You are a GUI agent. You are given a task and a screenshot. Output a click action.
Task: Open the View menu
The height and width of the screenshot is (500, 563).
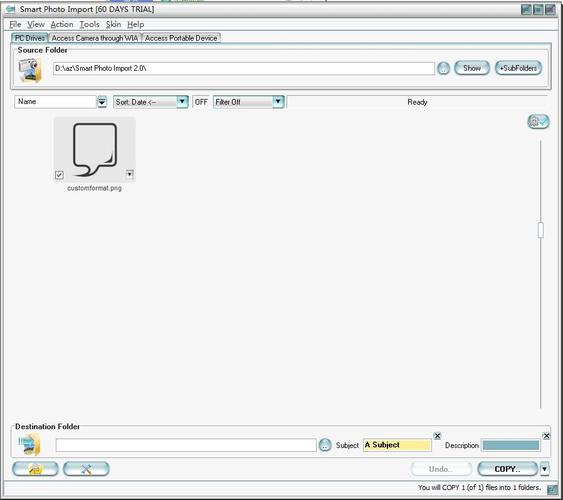coord(36,24)
